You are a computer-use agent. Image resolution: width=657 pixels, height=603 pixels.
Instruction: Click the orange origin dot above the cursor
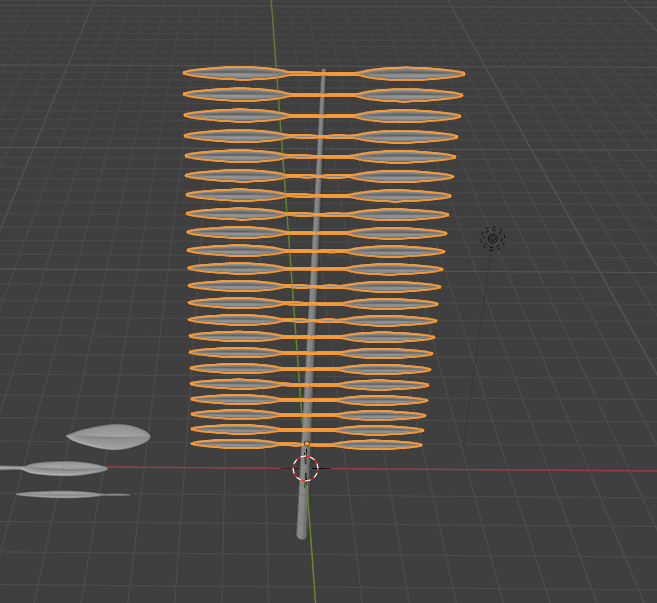click(307, 444)
